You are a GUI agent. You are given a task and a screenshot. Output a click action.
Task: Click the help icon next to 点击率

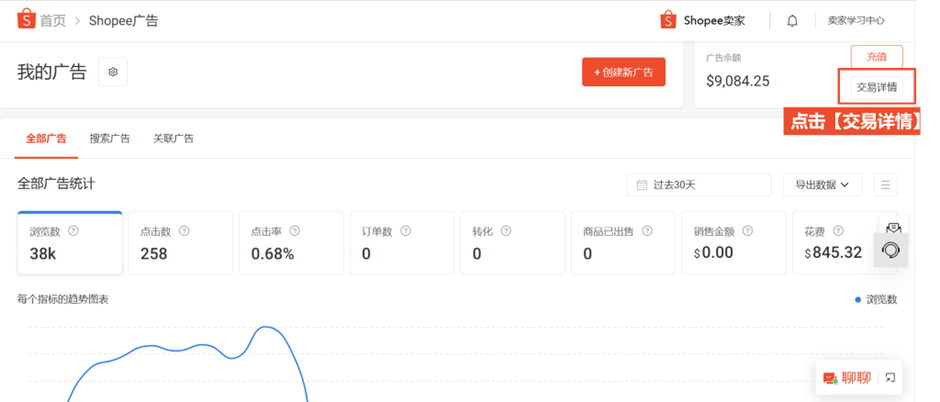coord(294,231)
